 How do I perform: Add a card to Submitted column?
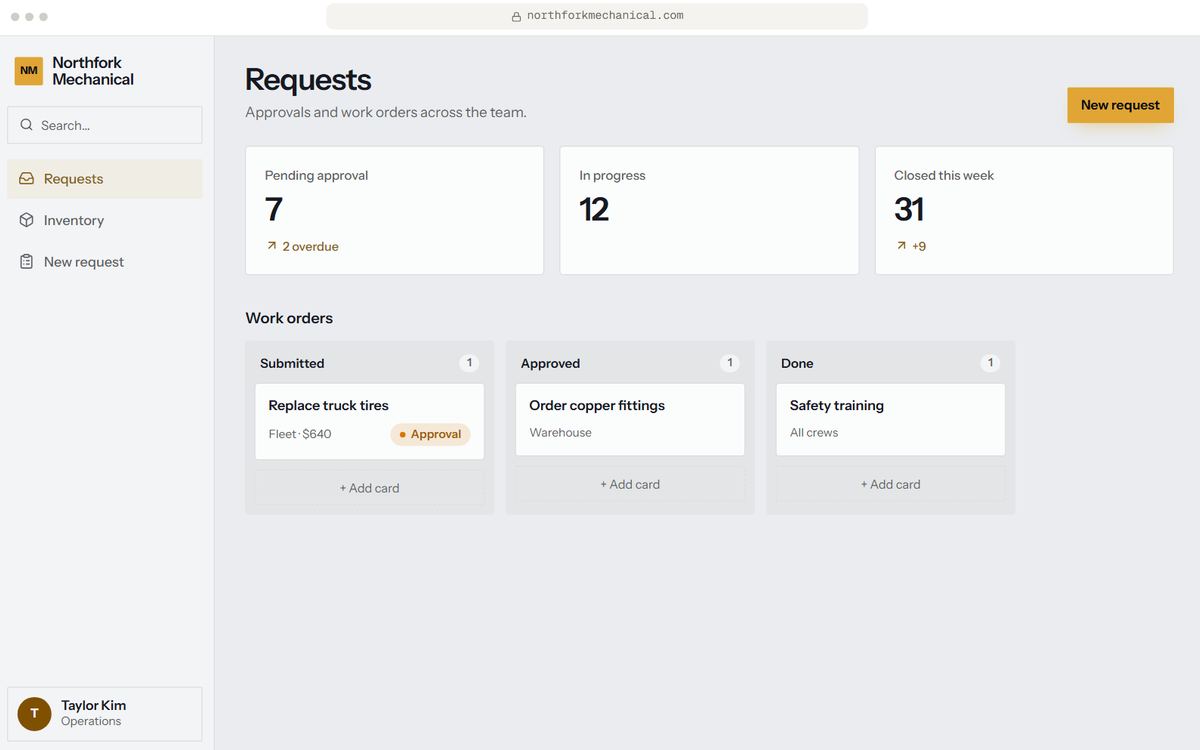click(x=369, y=488)
